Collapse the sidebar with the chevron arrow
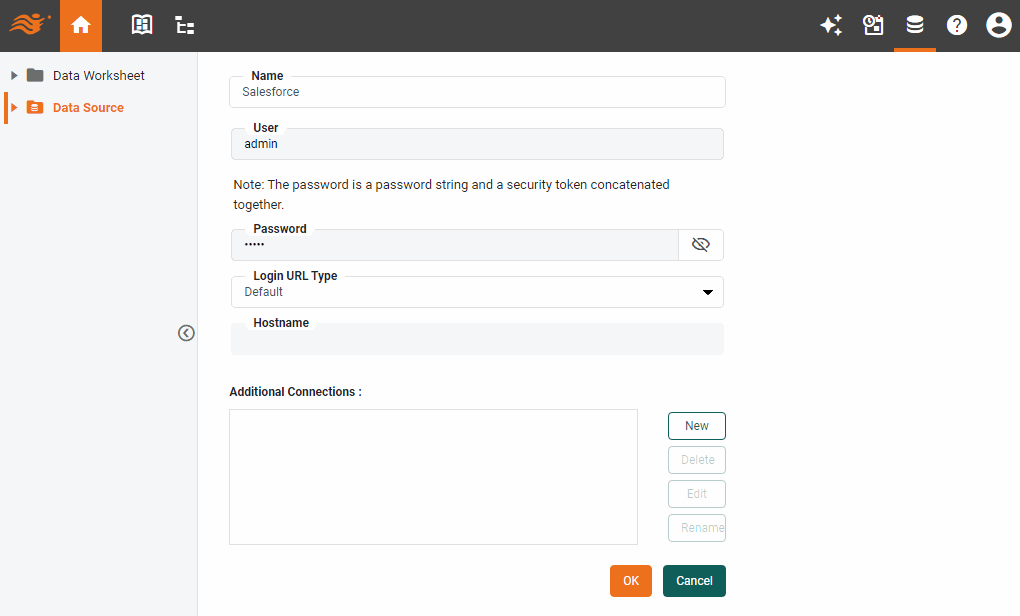 186,333
